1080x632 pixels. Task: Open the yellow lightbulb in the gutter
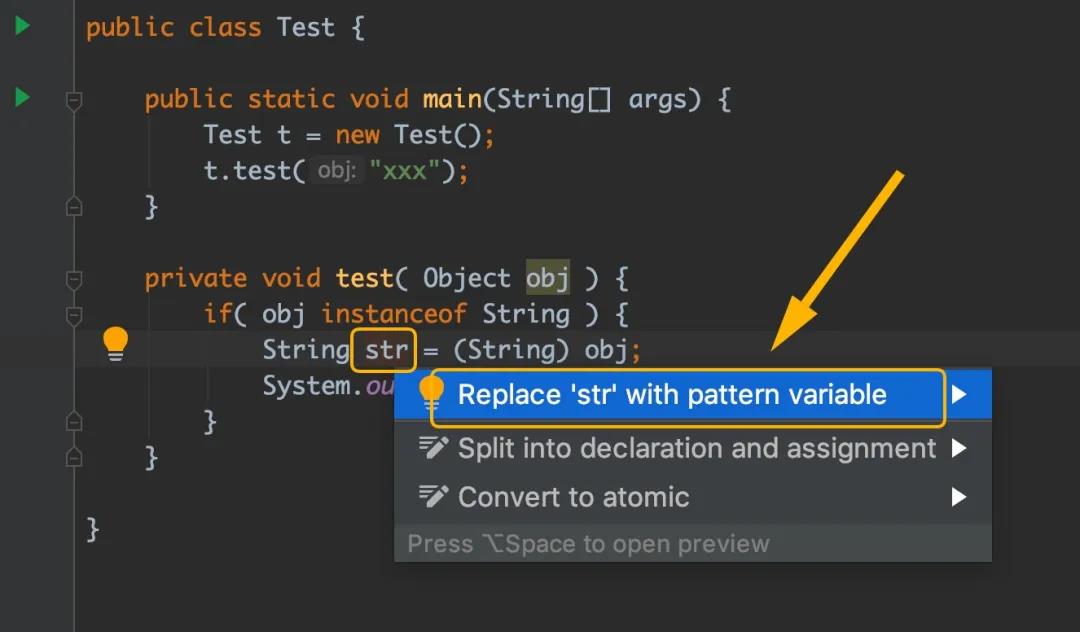click(115, 344)
